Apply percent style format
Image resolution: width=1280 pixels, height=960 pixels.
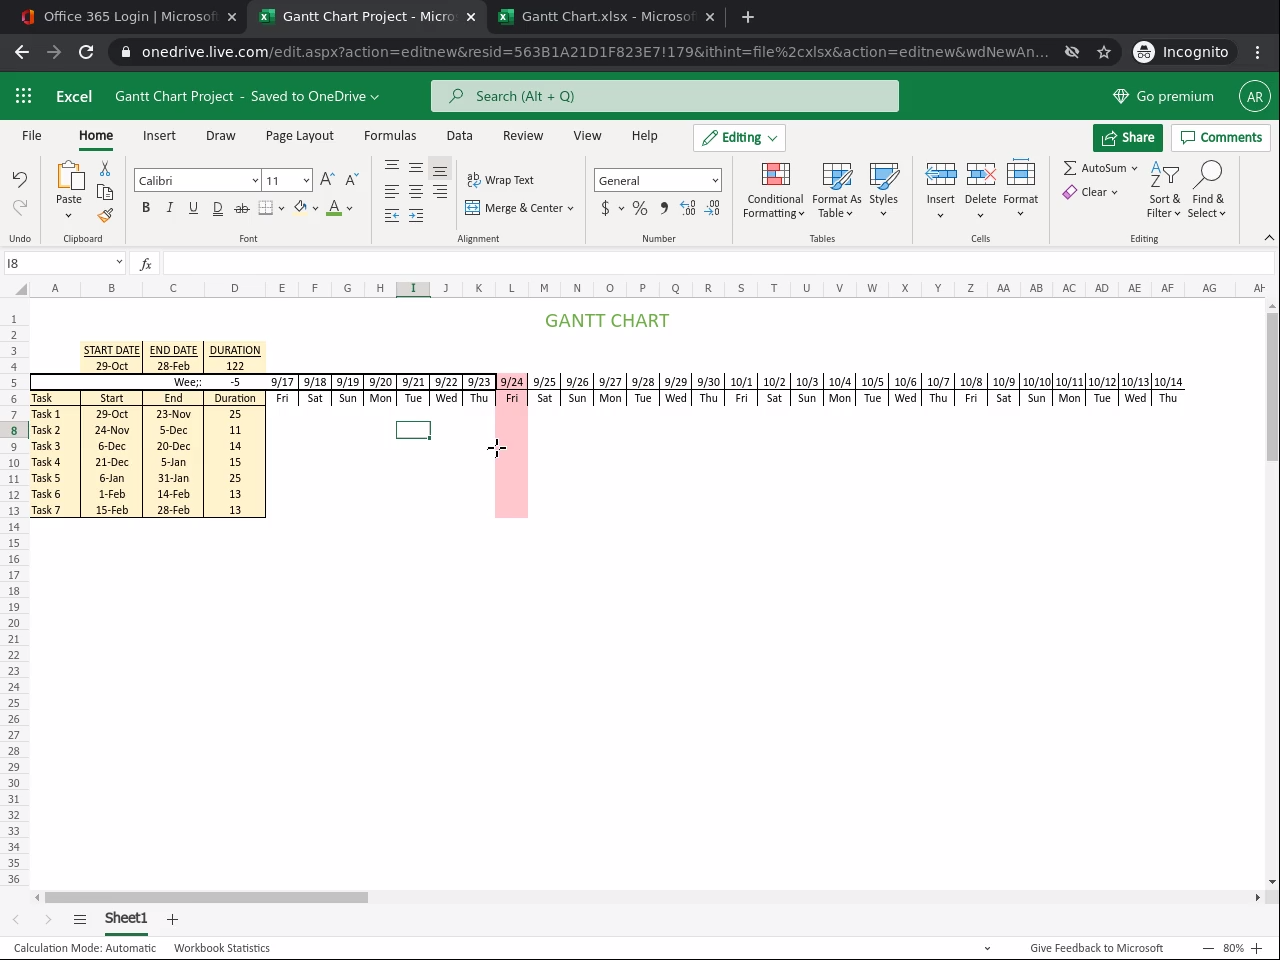pos(640,208)
